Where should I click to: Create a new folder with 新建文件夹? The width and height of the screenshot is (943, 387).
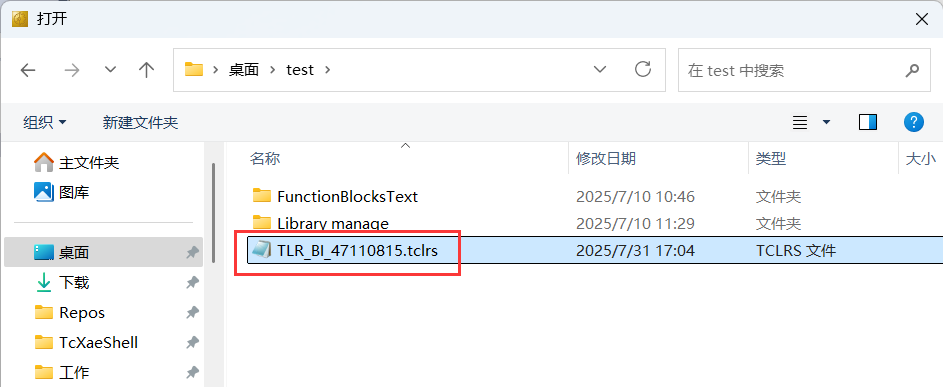[140, 123]
